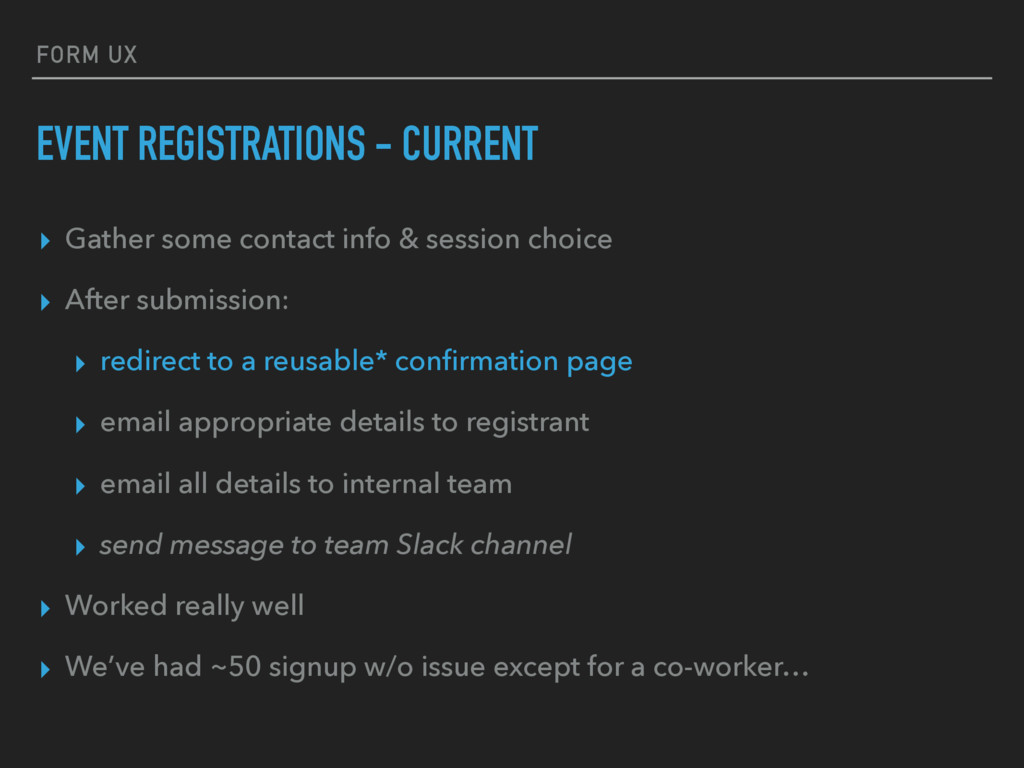Click bullet arrow before After submission
This screenshot has height=768, width=1024.
(45, 302)
